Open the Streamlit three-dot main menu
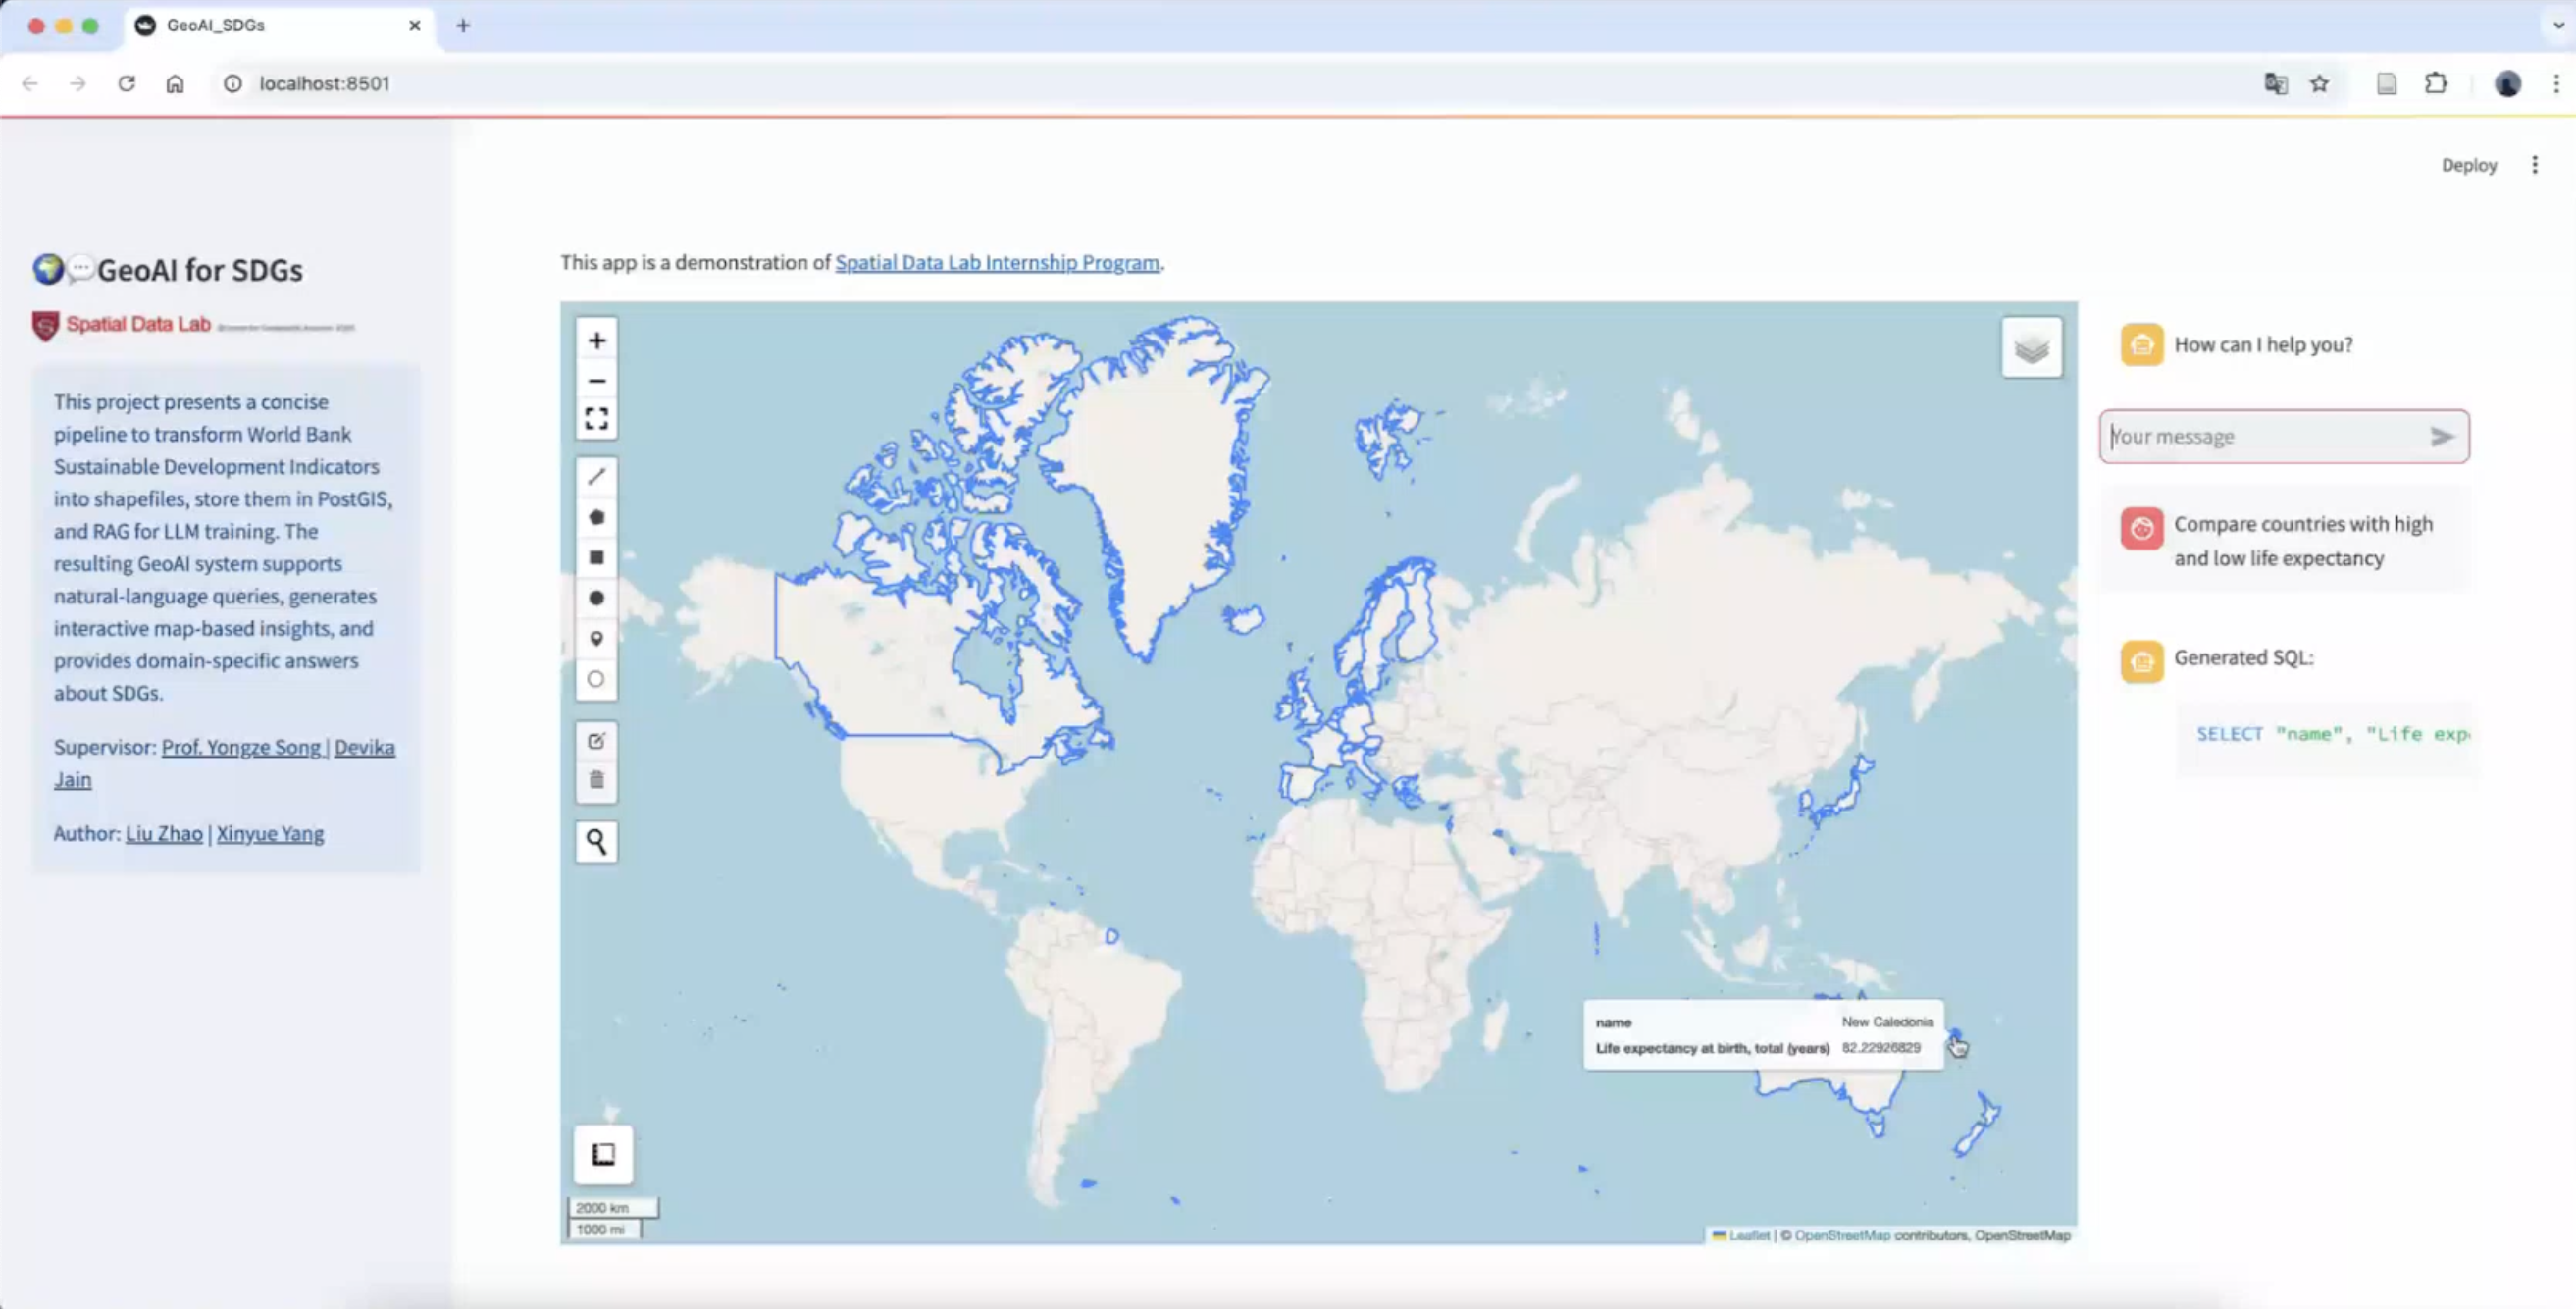 click(x=2534, y=165)
